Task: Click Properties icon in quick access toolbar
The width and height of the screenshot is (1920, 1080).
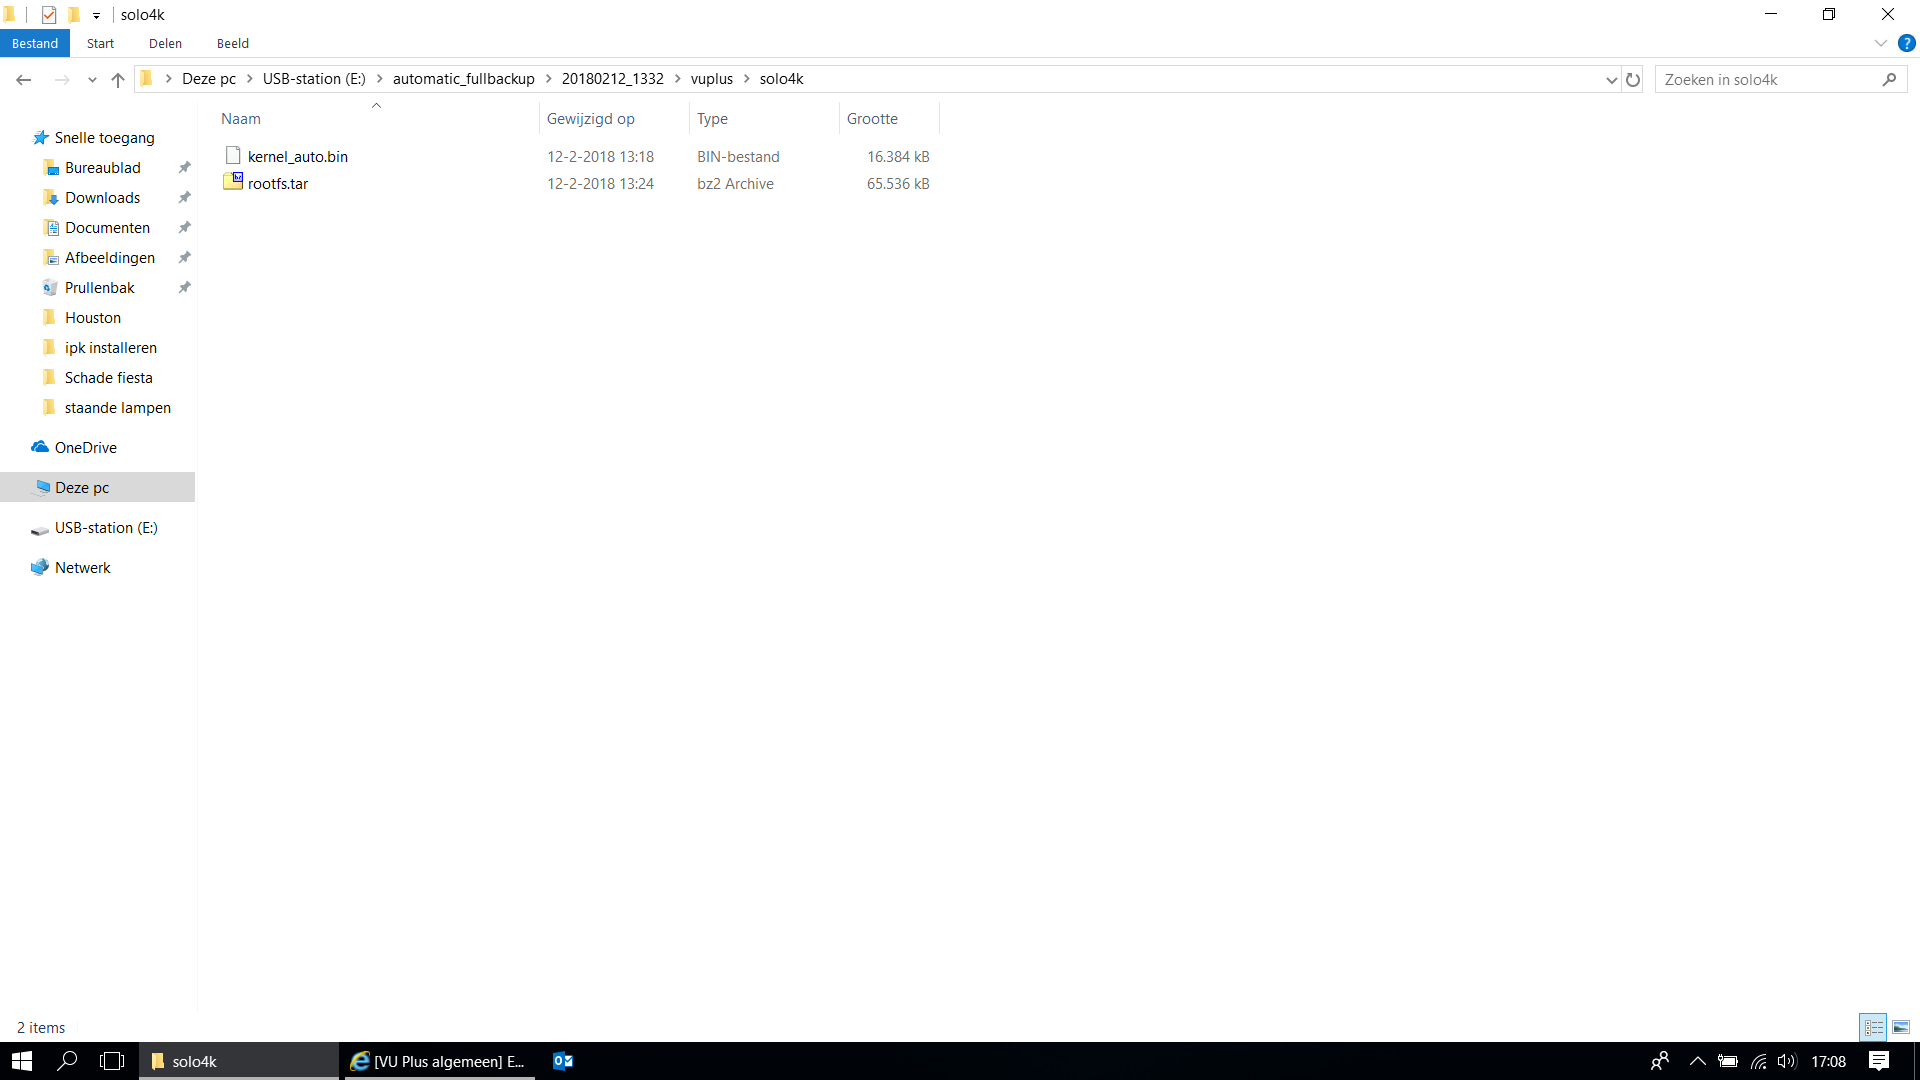Action: [x=49, y=15]
